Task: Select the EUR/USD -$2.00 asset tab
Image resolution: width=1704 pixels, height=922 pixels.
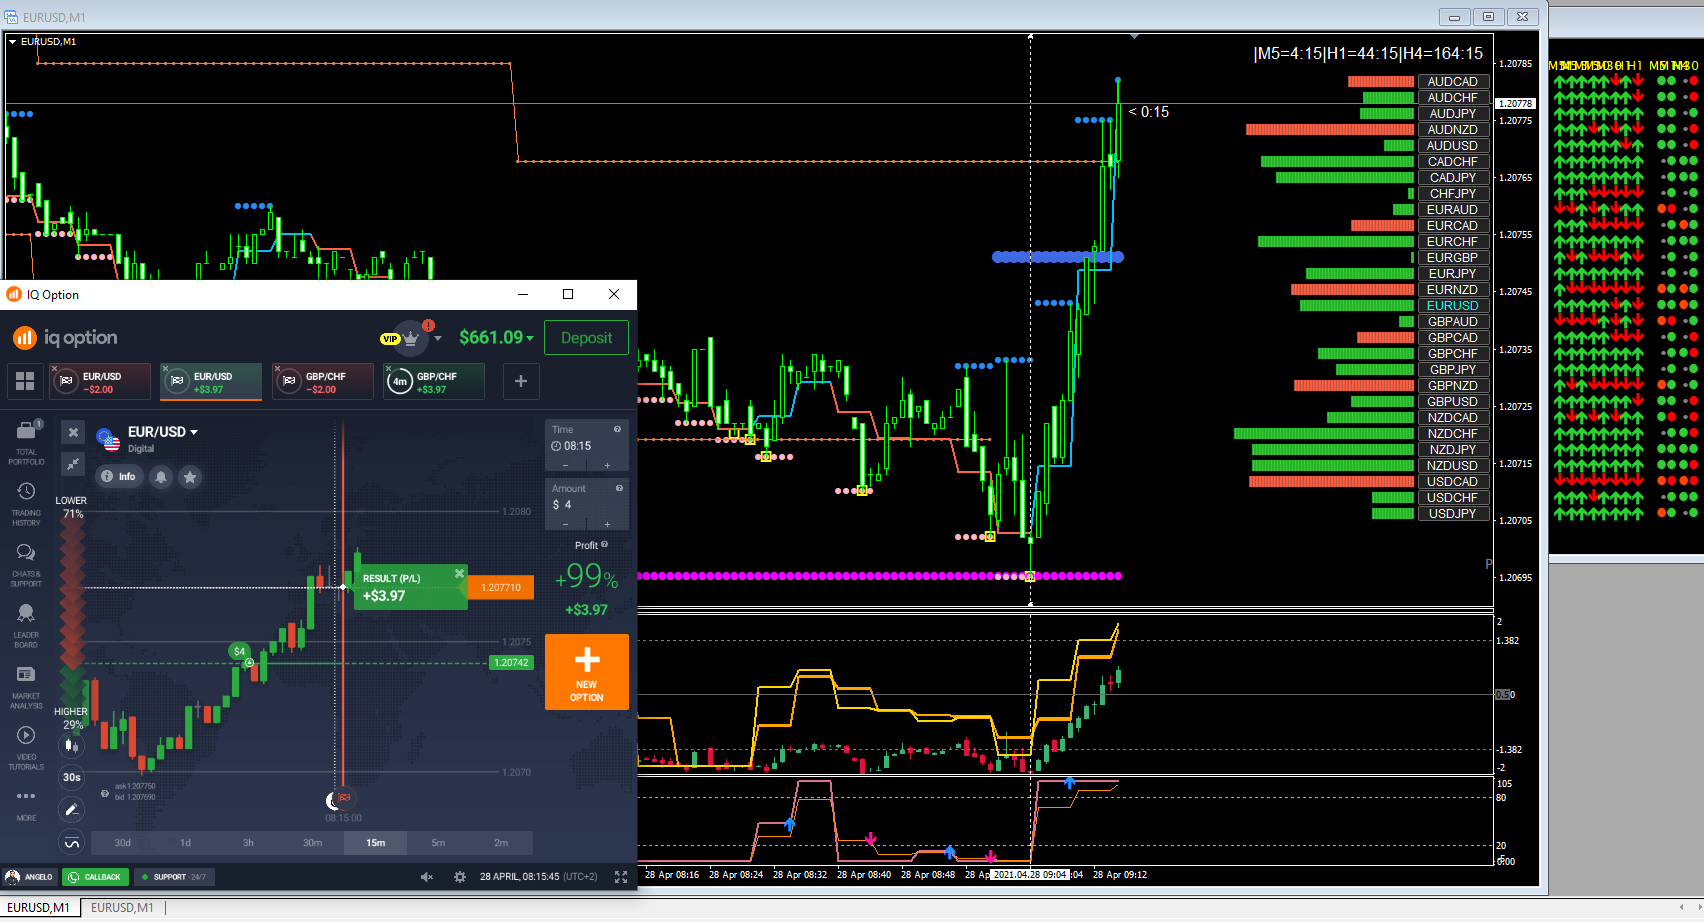Action: (101, 382)
